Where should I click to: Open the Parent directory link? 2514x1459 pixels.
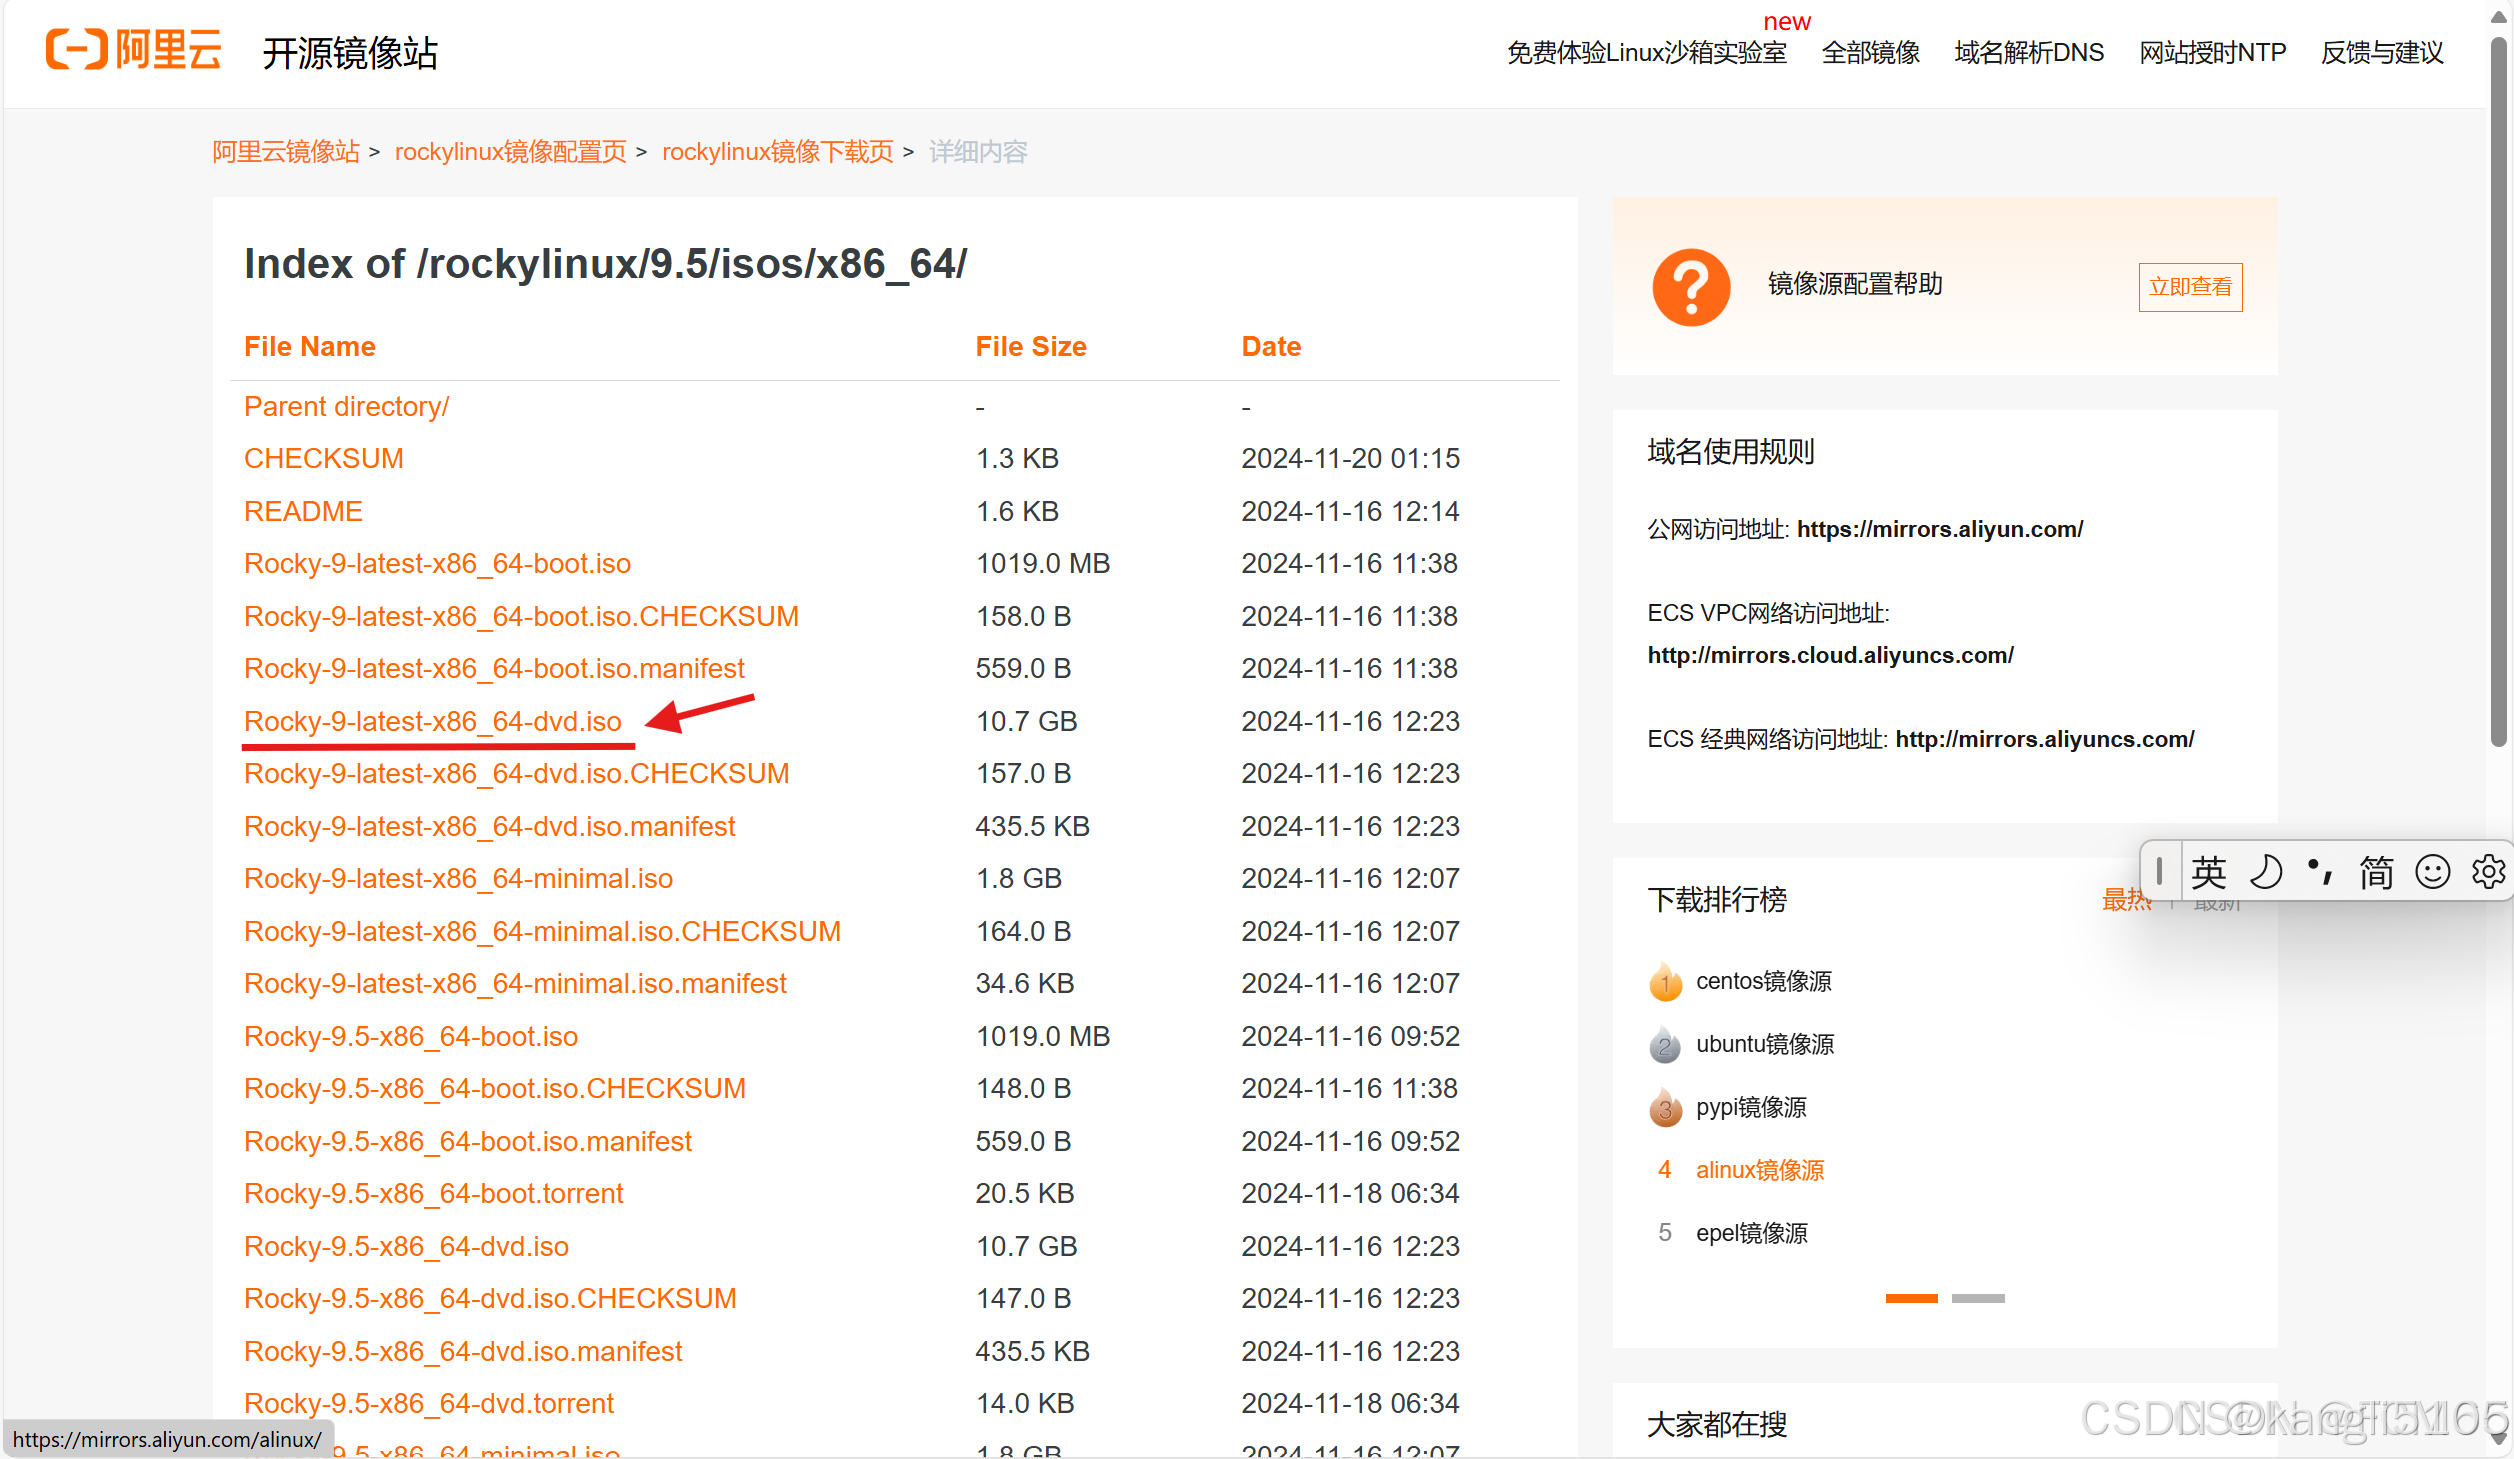click(x=346, y=407)
